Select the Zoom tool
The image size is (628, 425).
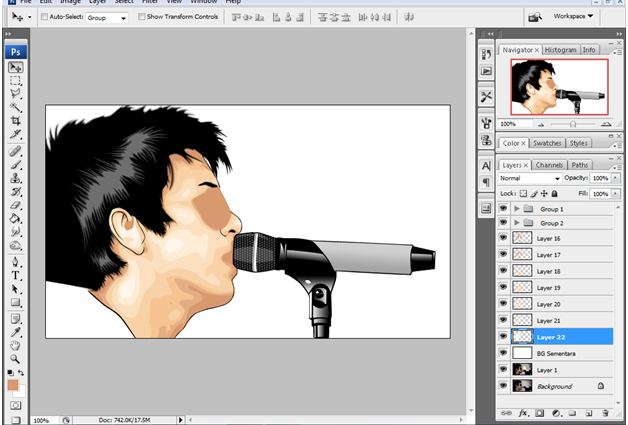(x=16, y=359)
